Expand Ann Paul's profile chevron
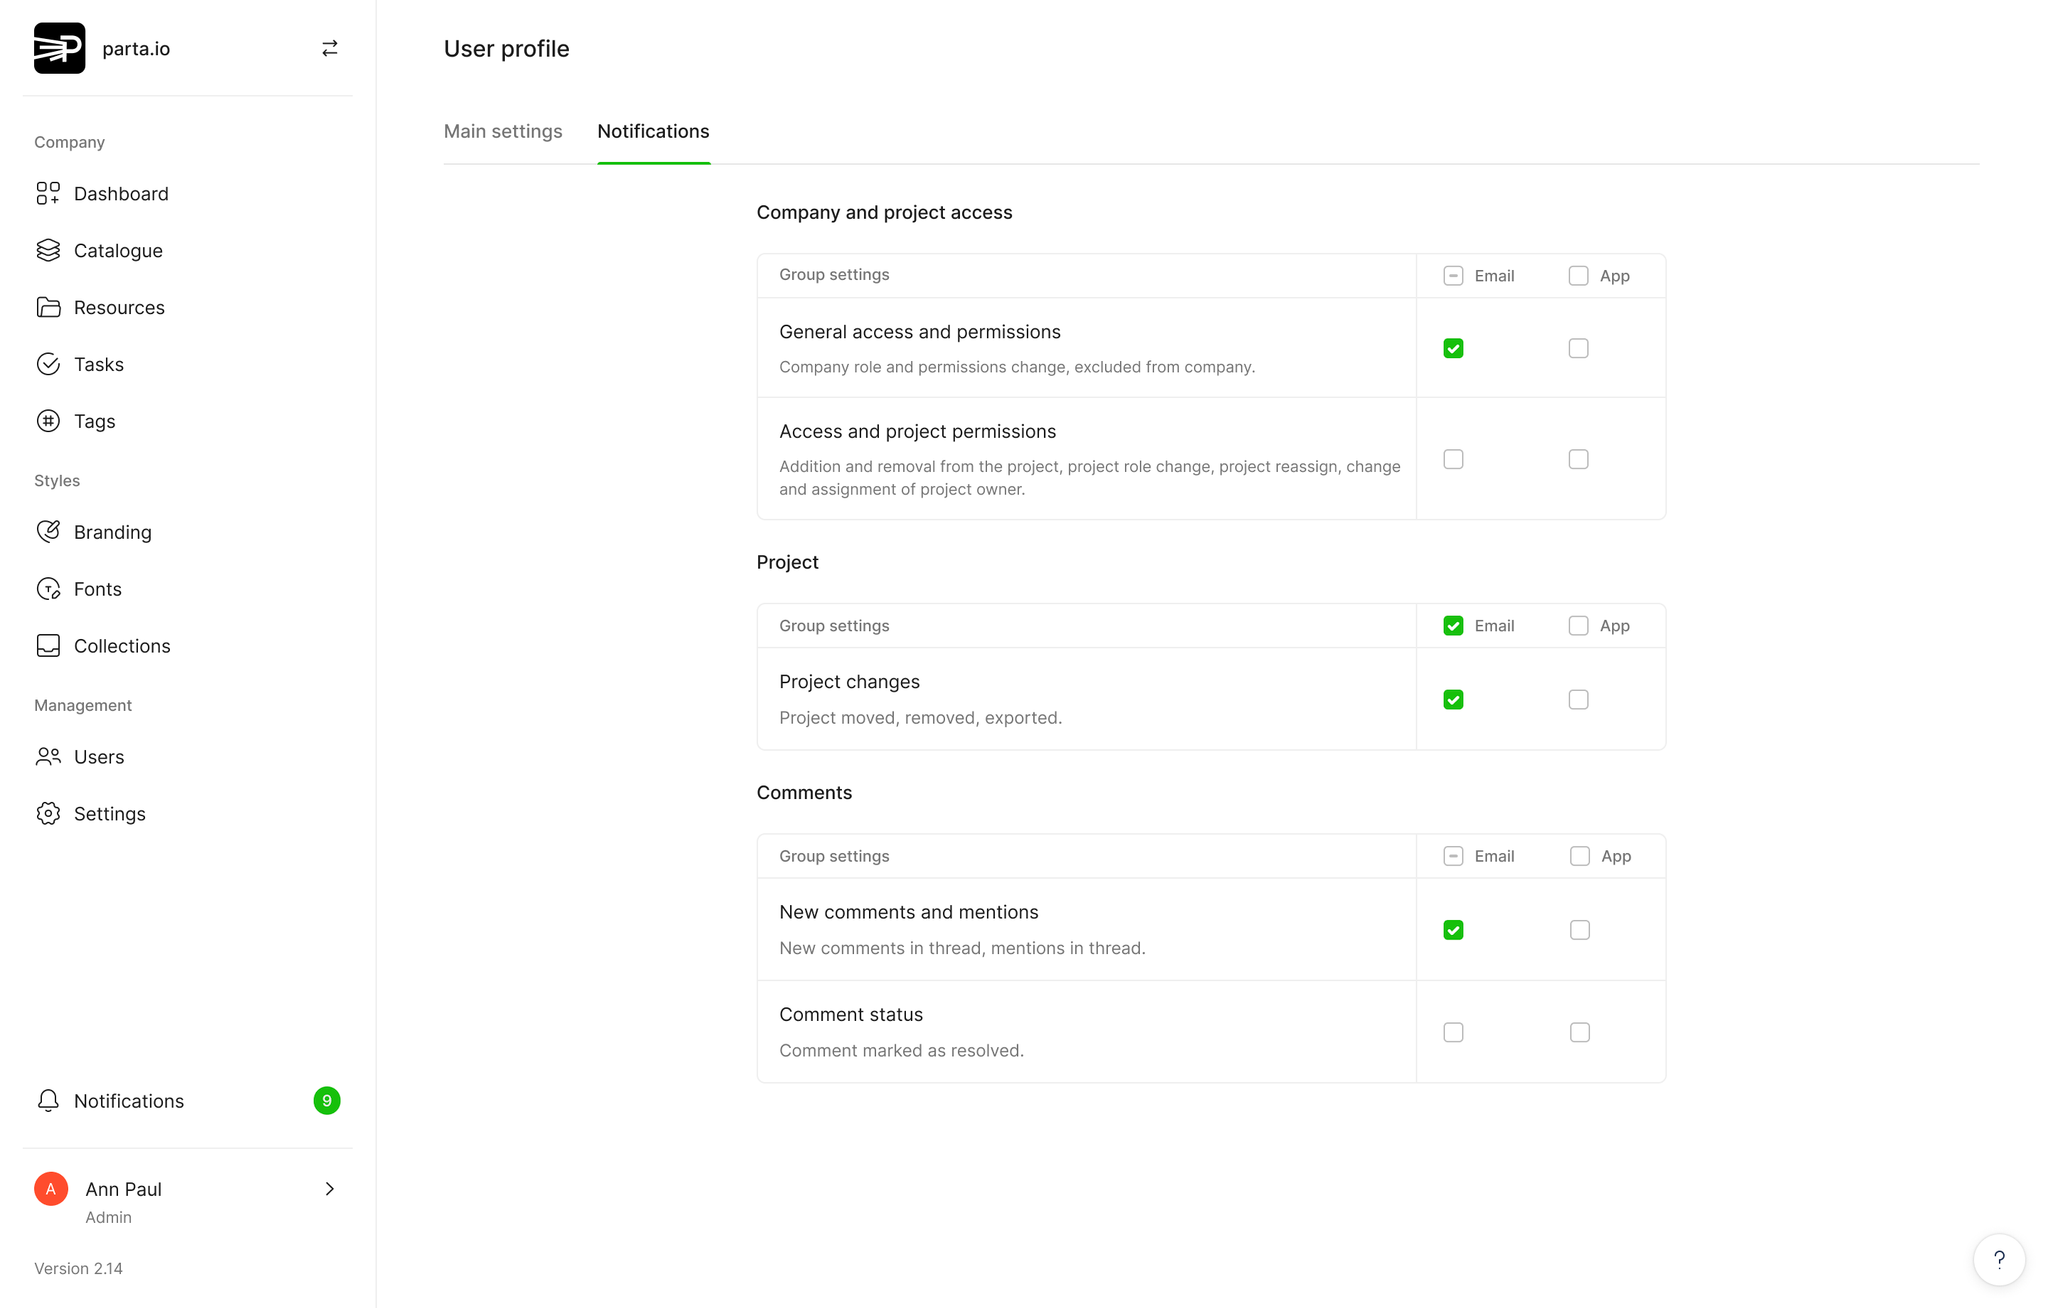The width and height of the screenshot is (2048, 1308). [x=330, y=1189]
